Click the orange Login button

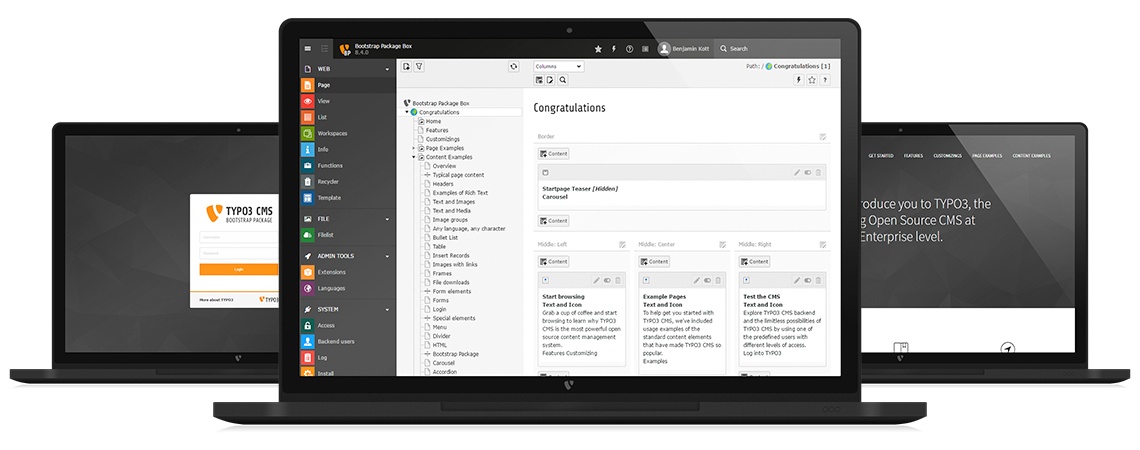coord(238,269)
